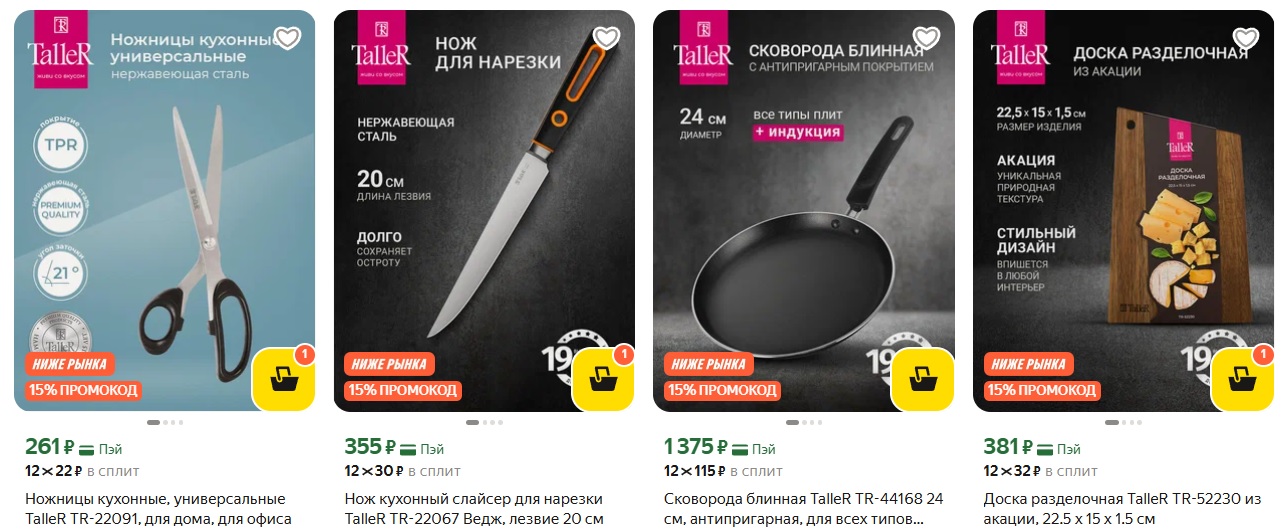Add blini frying pan to cart
This screenshot has width=1284, height=532.
(923, 380)
